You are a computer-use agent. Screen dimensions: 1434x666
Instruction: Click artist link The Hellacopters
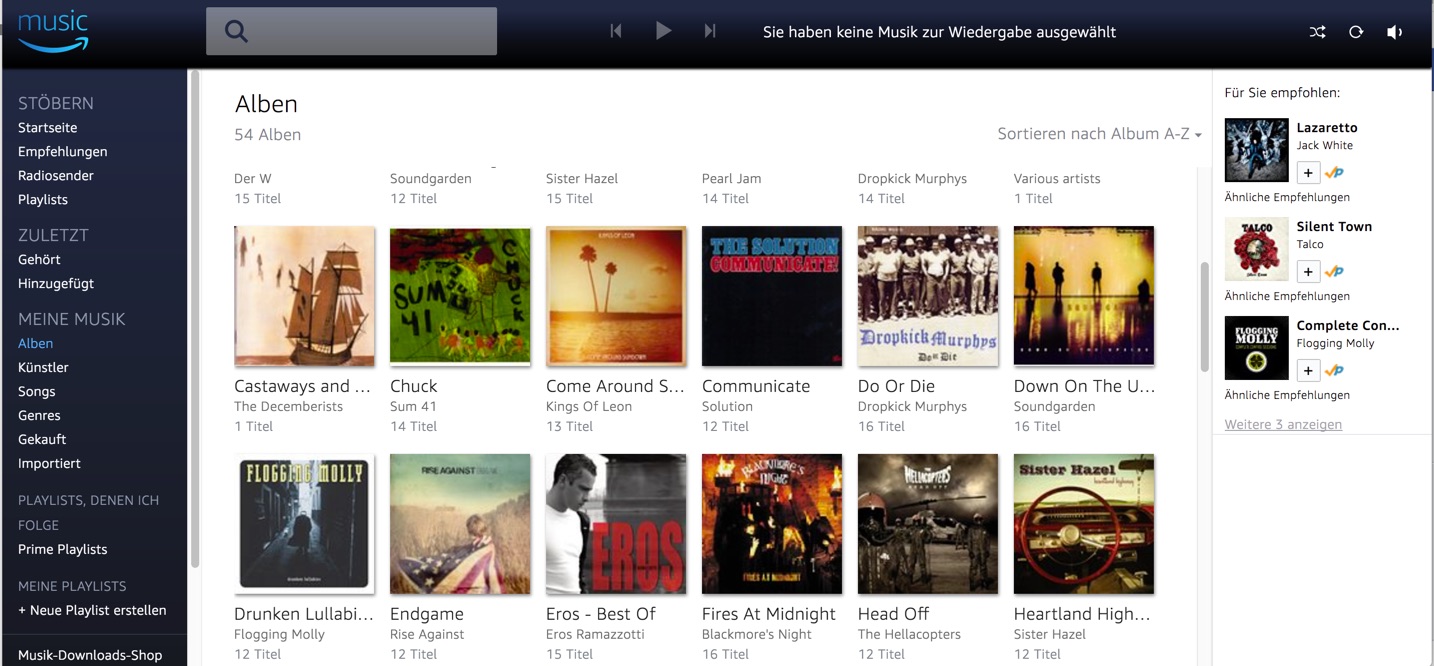[x=909, y=635]
